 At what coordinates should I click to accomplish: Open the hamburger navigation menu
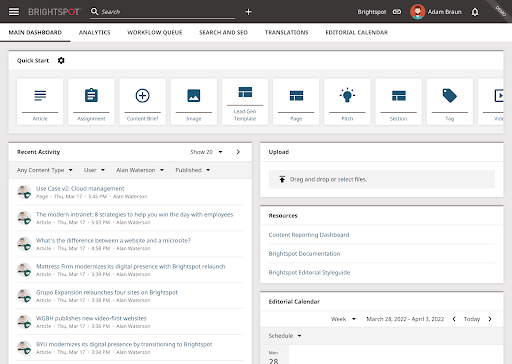click(14, 12)
